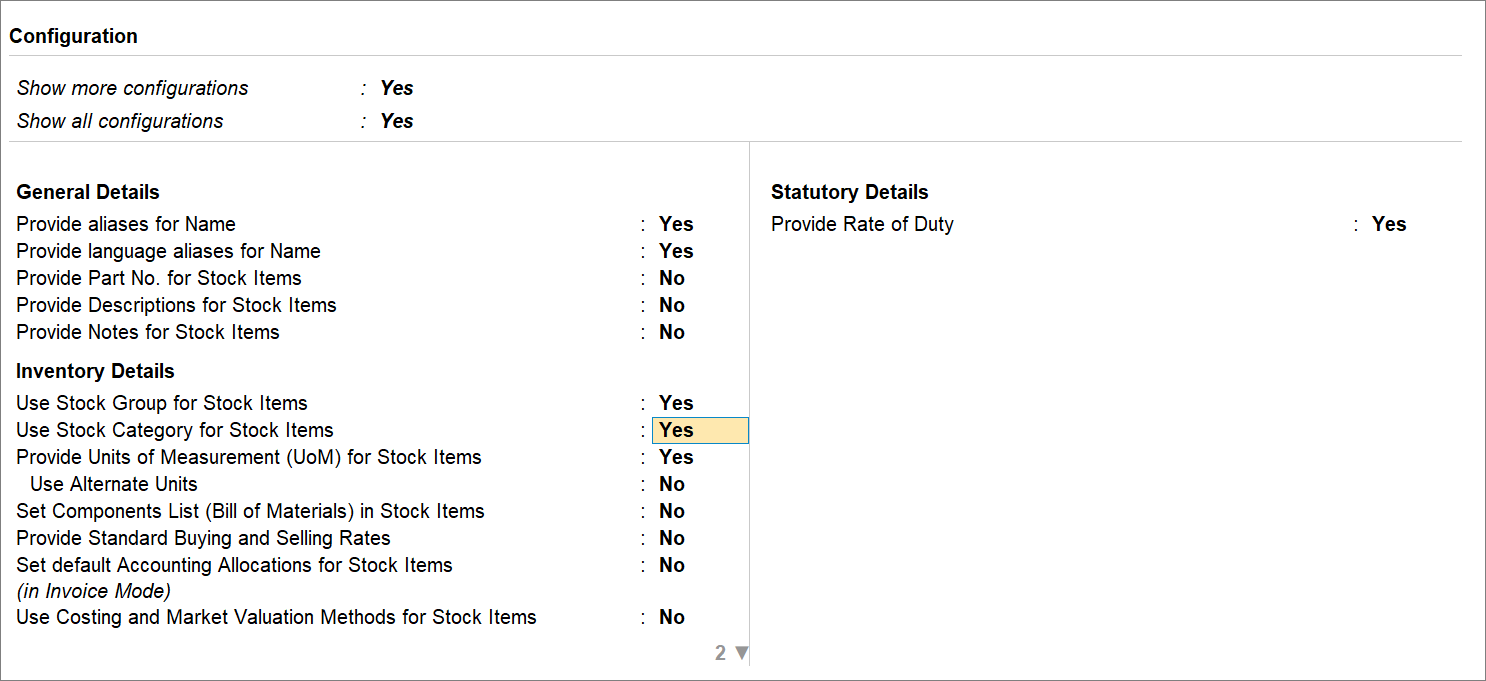The image size is (1486, 681).
Task: Toggle Use Alternate Units value
Action: pyautogui.click(x=672, y=484)
